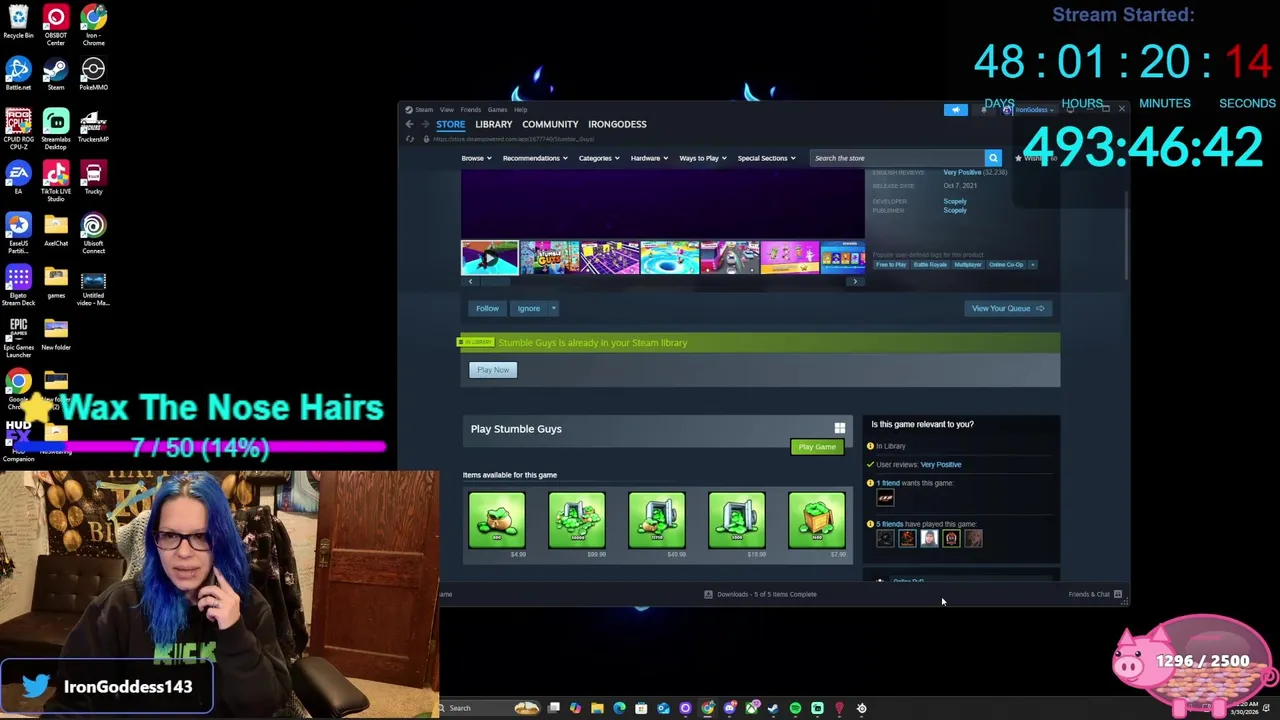Open CPUID ROG CPU-Z desktop icon
Screen dimensions: 1280x720
[18, 129]
